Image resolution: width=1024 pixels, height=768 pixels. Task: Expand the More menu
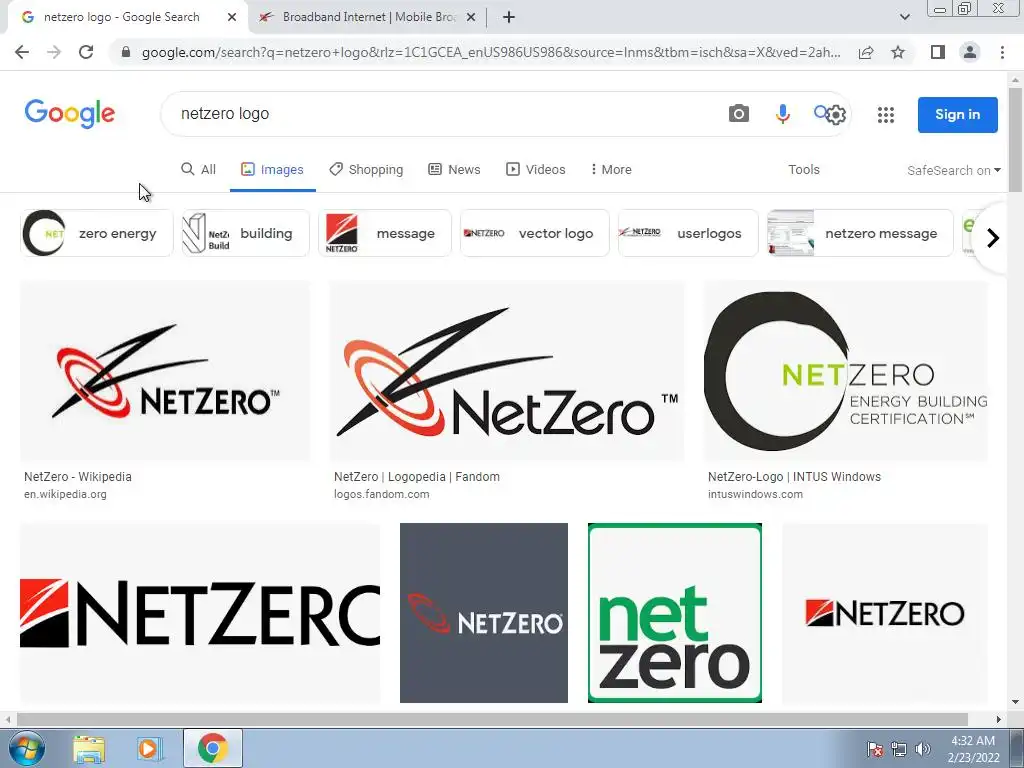click(x=611, y=169)
